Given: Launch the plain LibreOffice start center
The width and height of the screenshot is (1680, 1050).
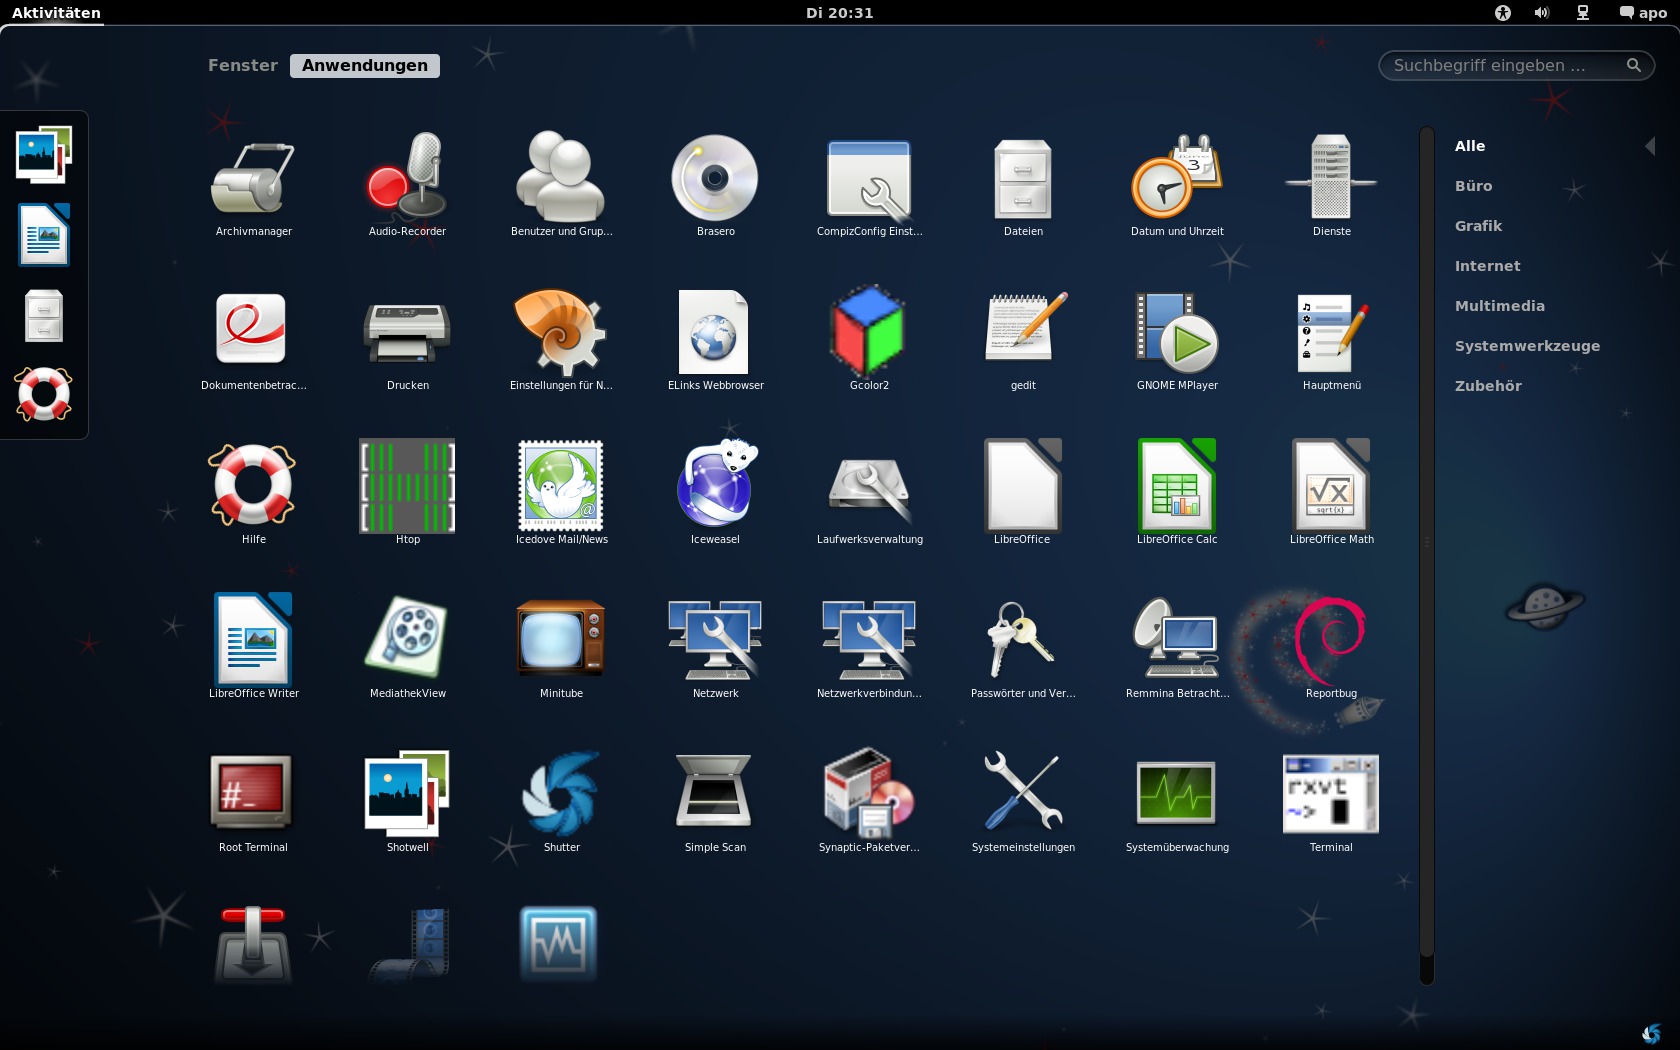Looking at the screenshot, I should tap(1023, 493).
